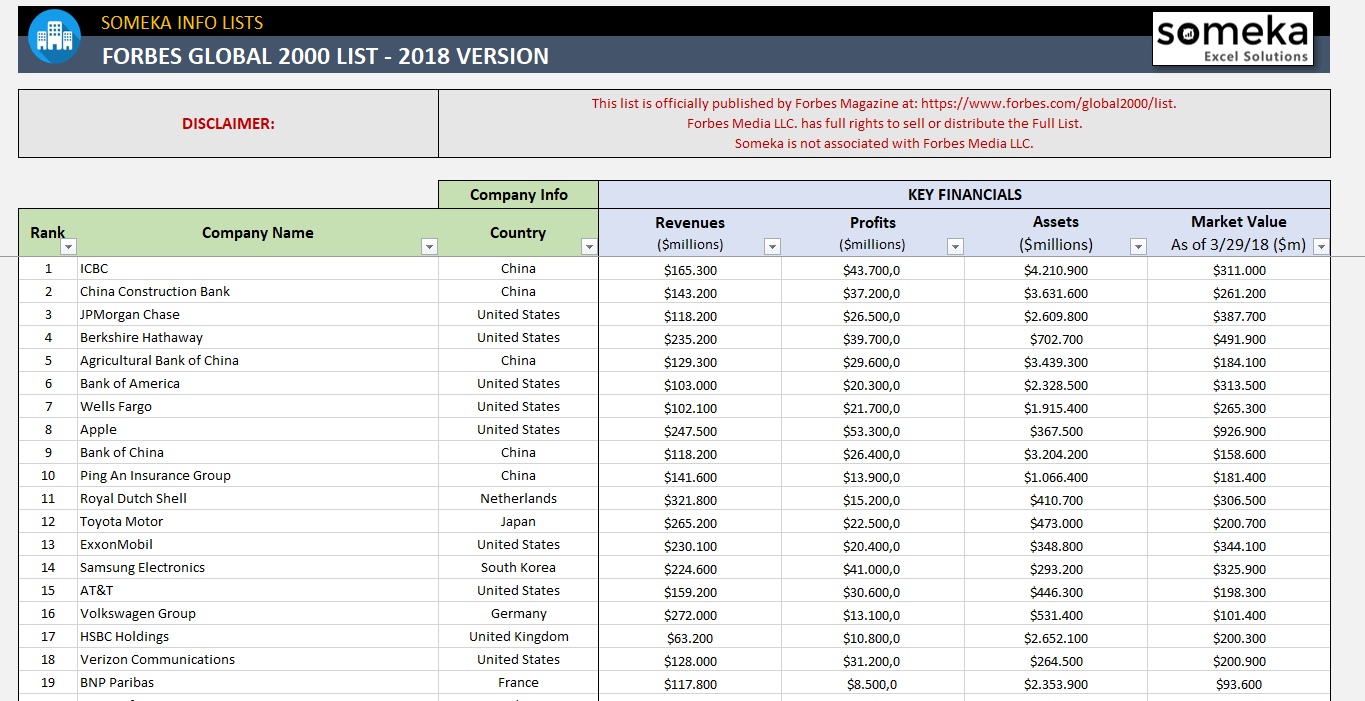
Task: Select ICBC assets value $4.210.900
Action: 1056,270
